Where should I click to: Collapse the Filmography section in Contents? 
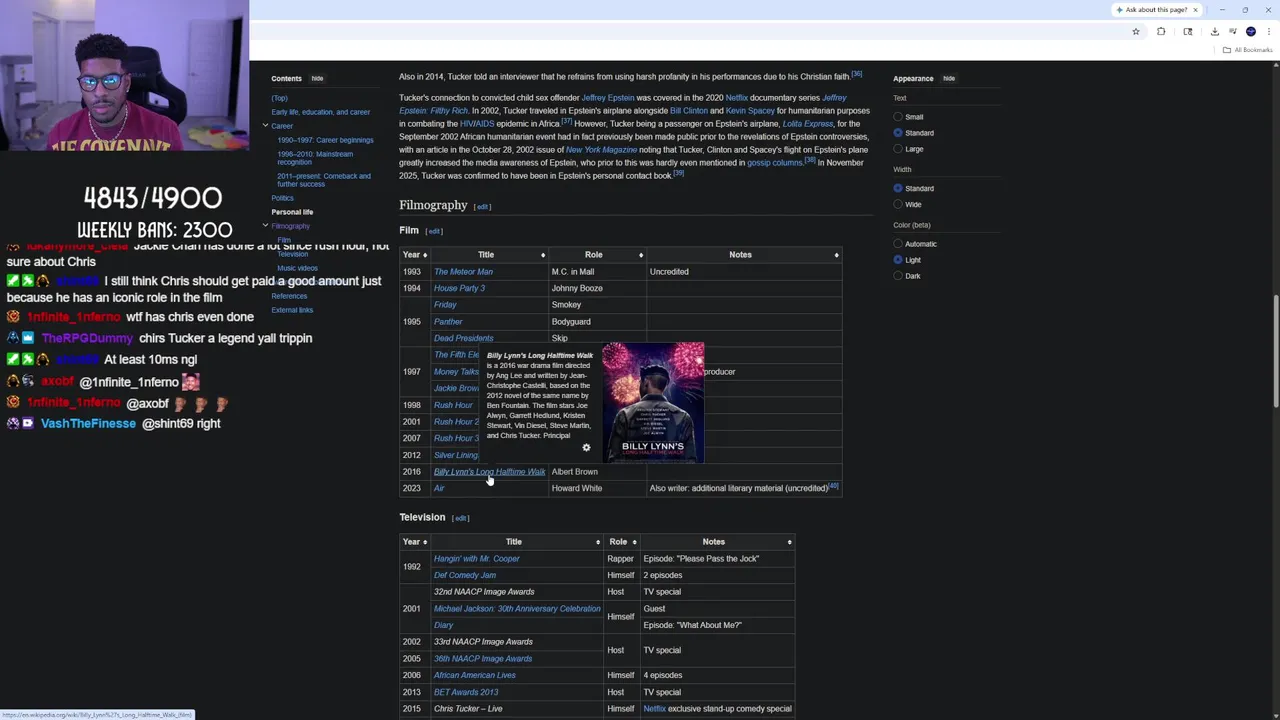coord(265,226)
